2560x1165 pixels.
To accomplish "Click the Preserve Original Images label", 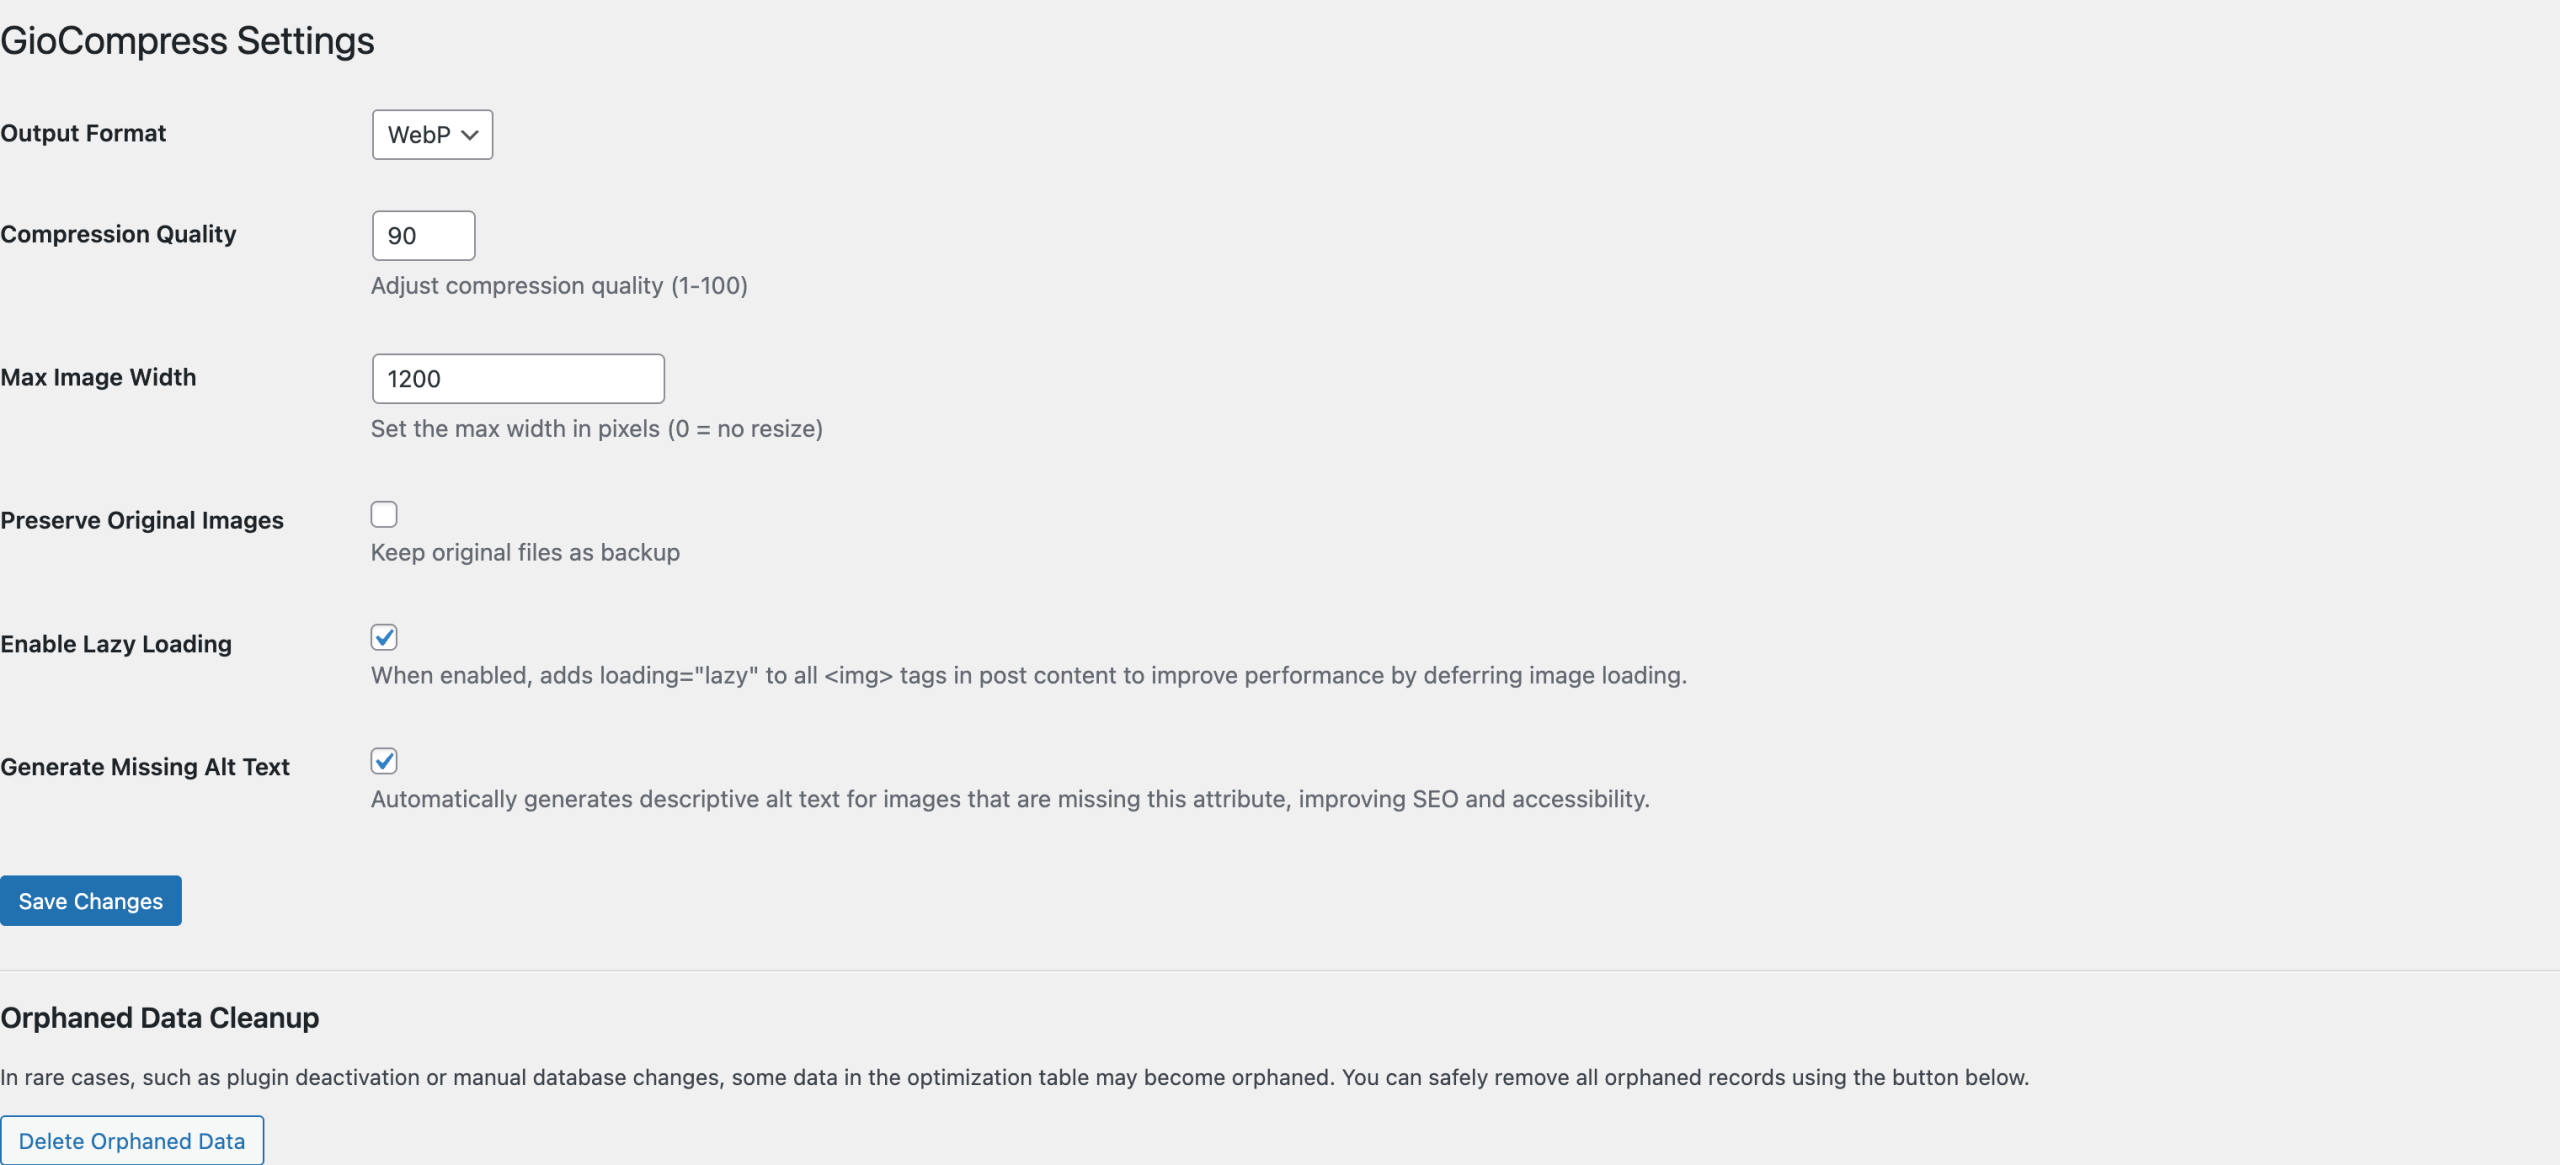I will pos(142,521).
